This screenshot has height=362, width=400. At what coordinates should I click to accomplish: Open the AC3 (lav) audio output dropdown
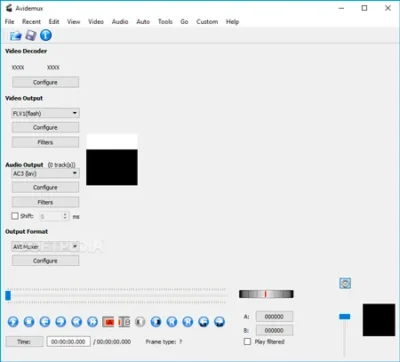coord(45,173)
